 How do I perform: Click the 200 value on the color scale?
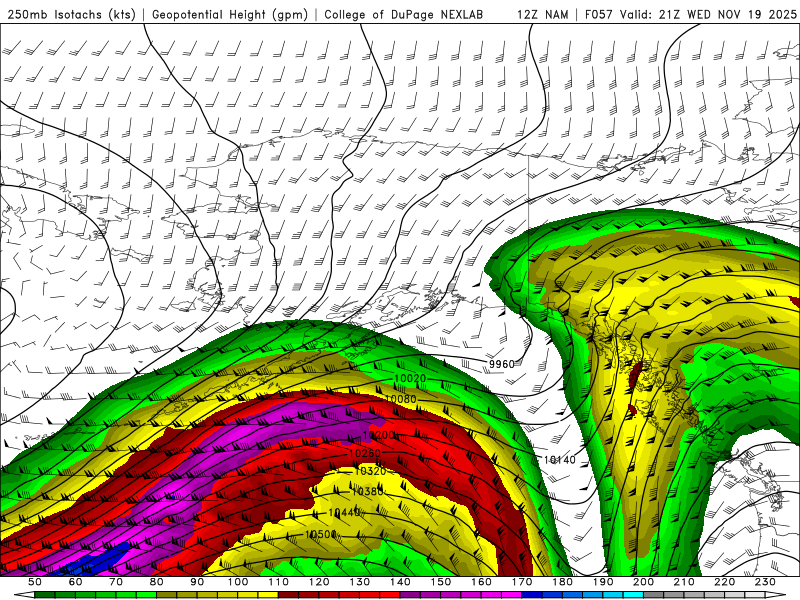643,582
